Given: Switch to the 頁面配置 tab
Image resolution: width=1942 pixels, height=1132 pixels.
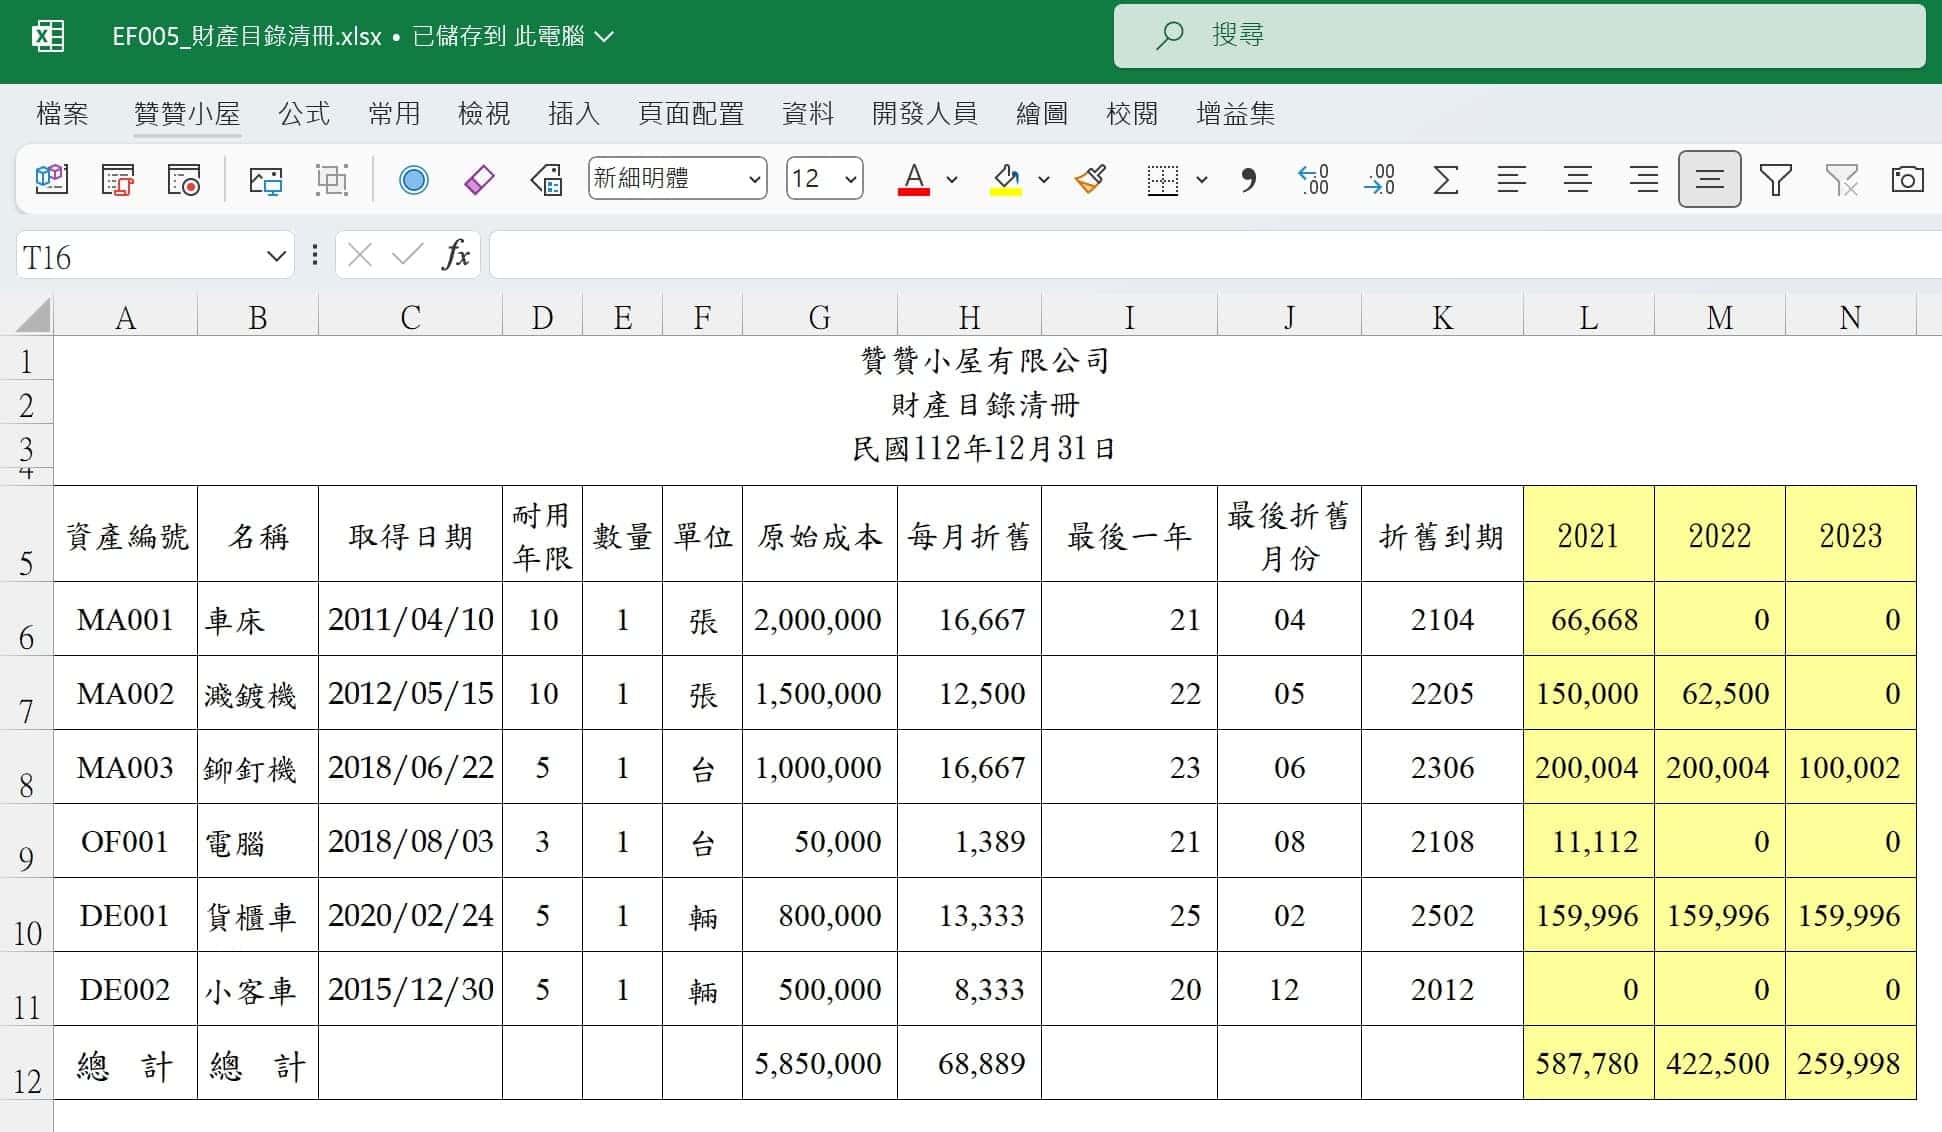Looking at the screenshot, I should tap(691, 114).
